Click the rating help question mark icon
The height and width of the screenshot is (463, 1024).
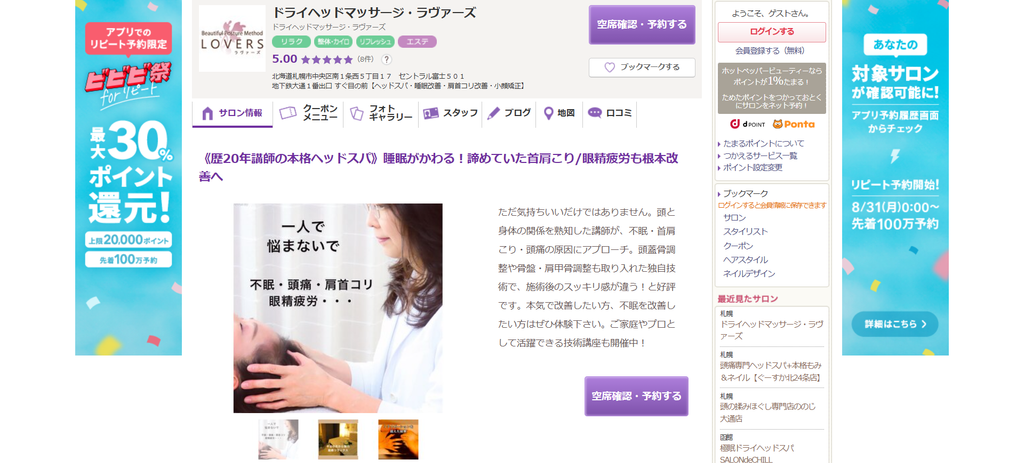386,59
